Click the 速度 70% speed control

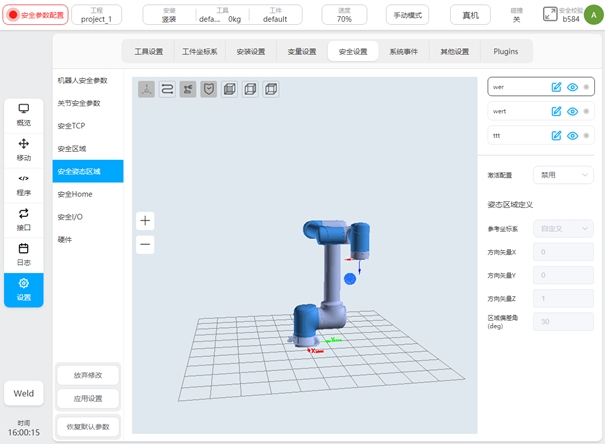[x=344, y=15]
